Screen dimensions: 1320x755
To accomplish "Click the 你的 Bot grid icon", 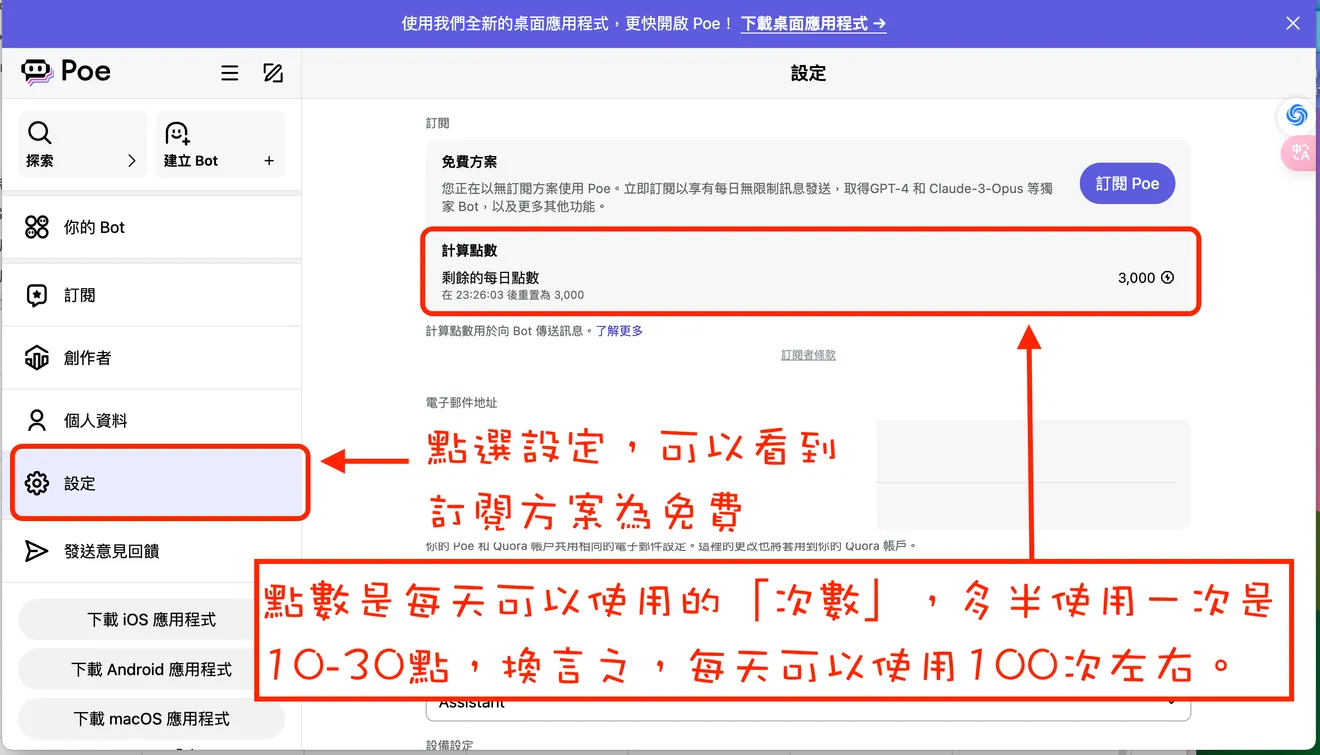I will coord(37,227).
